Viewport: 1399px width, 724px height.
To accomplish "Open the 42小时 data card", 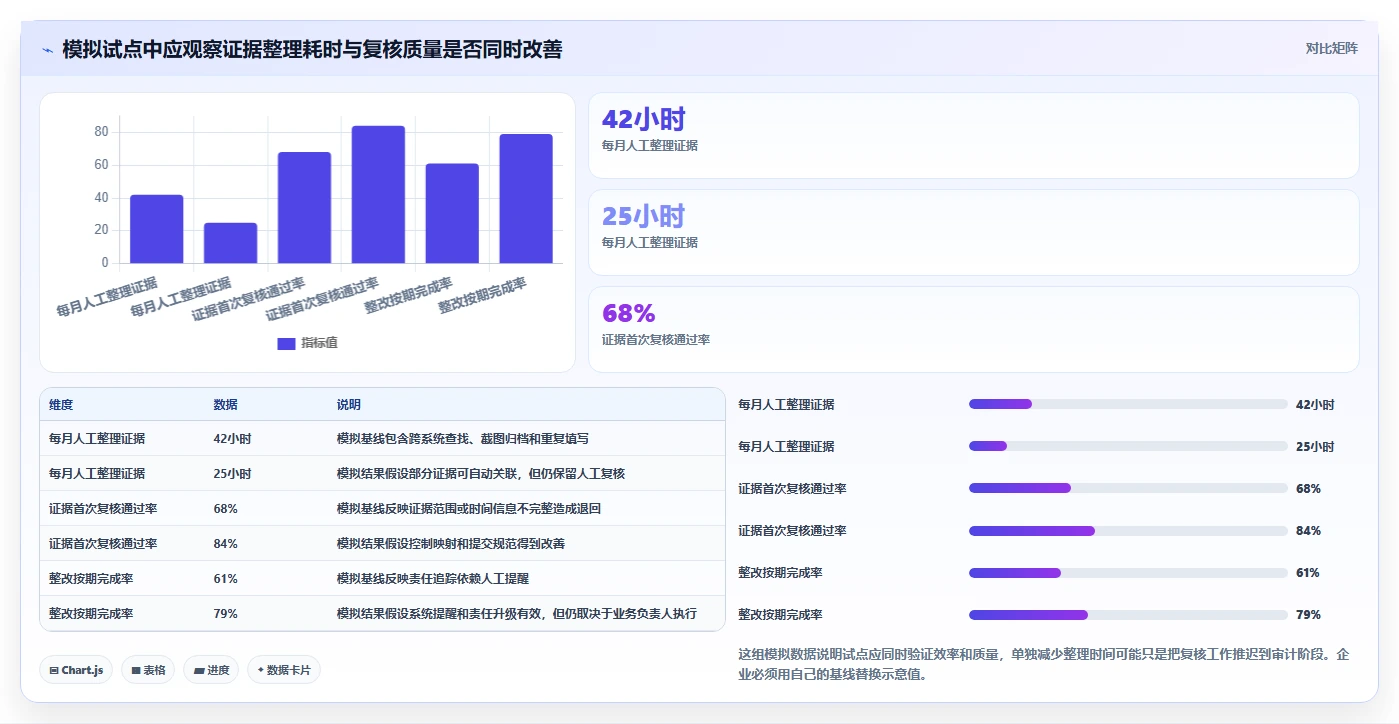I will click(973, 136).
